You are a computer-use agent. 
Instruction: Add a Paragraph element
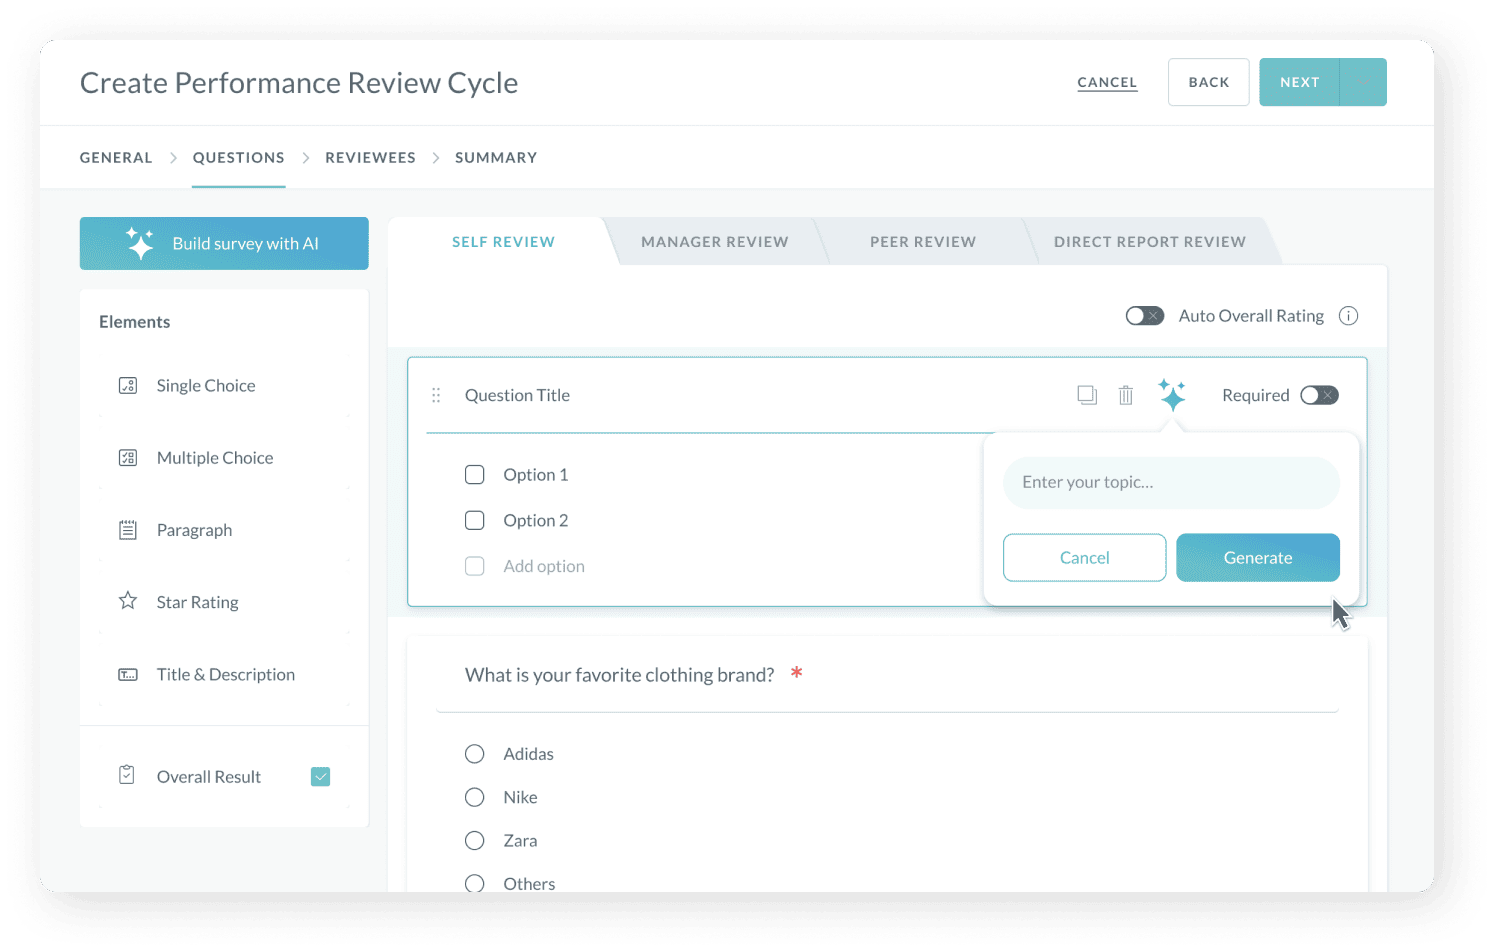click(x=194, y=530)
